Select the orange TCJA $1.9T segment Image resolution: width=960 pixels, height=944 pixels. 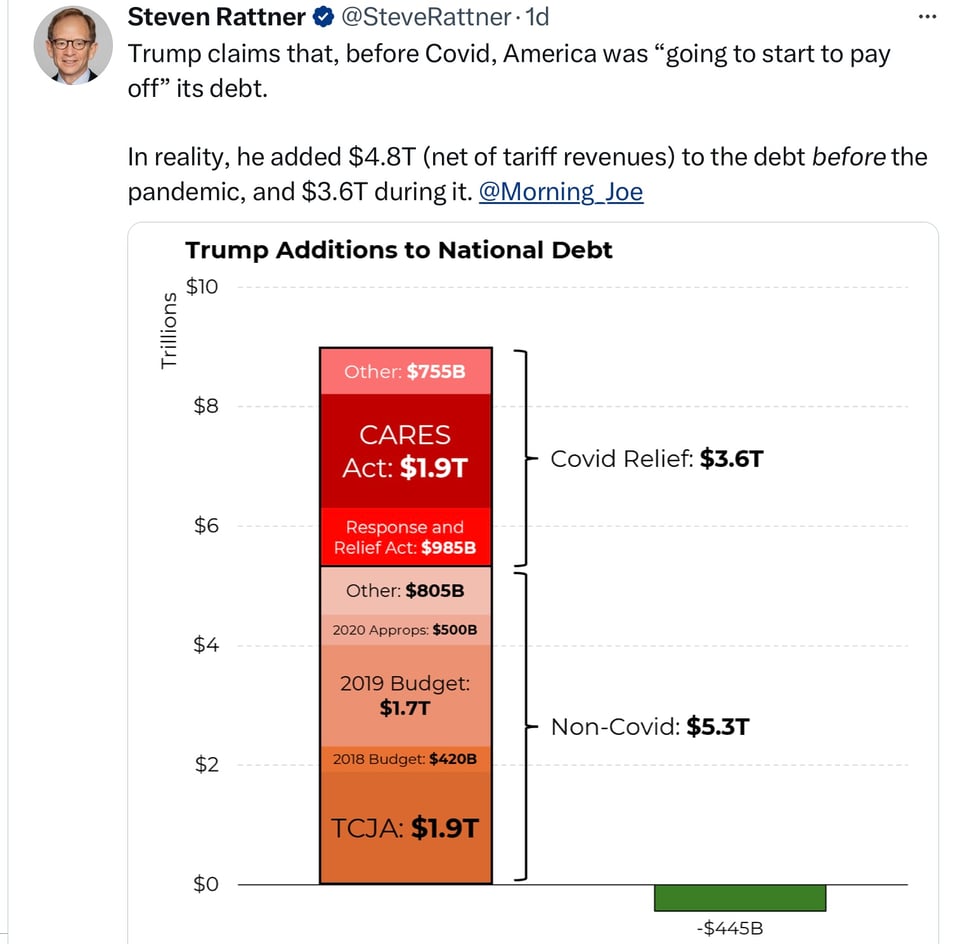click(405, 828)
